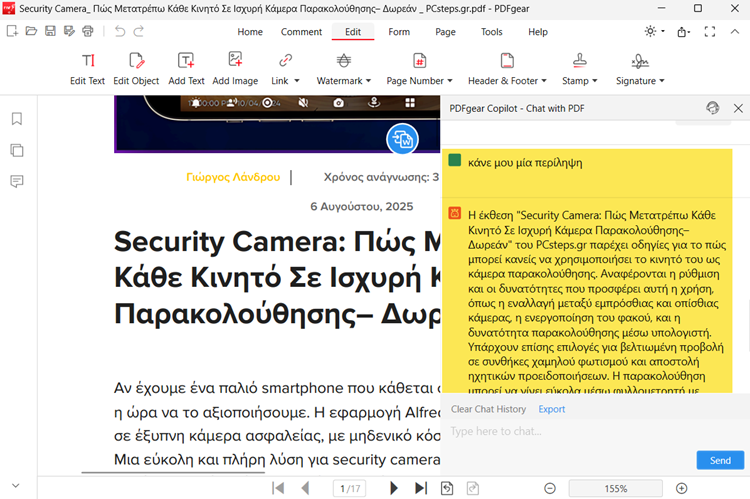Click the date 6 Αυγούστου, 2025

pos(362,206)
